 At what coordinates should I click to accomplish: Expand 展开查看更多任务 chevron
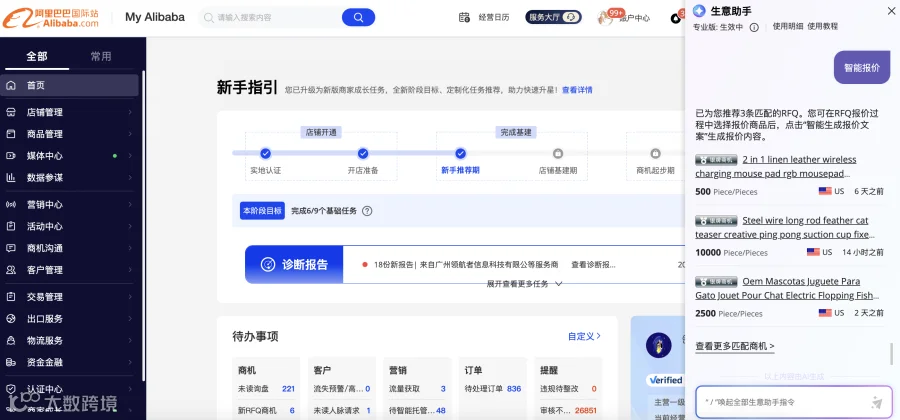click(558, 283)
